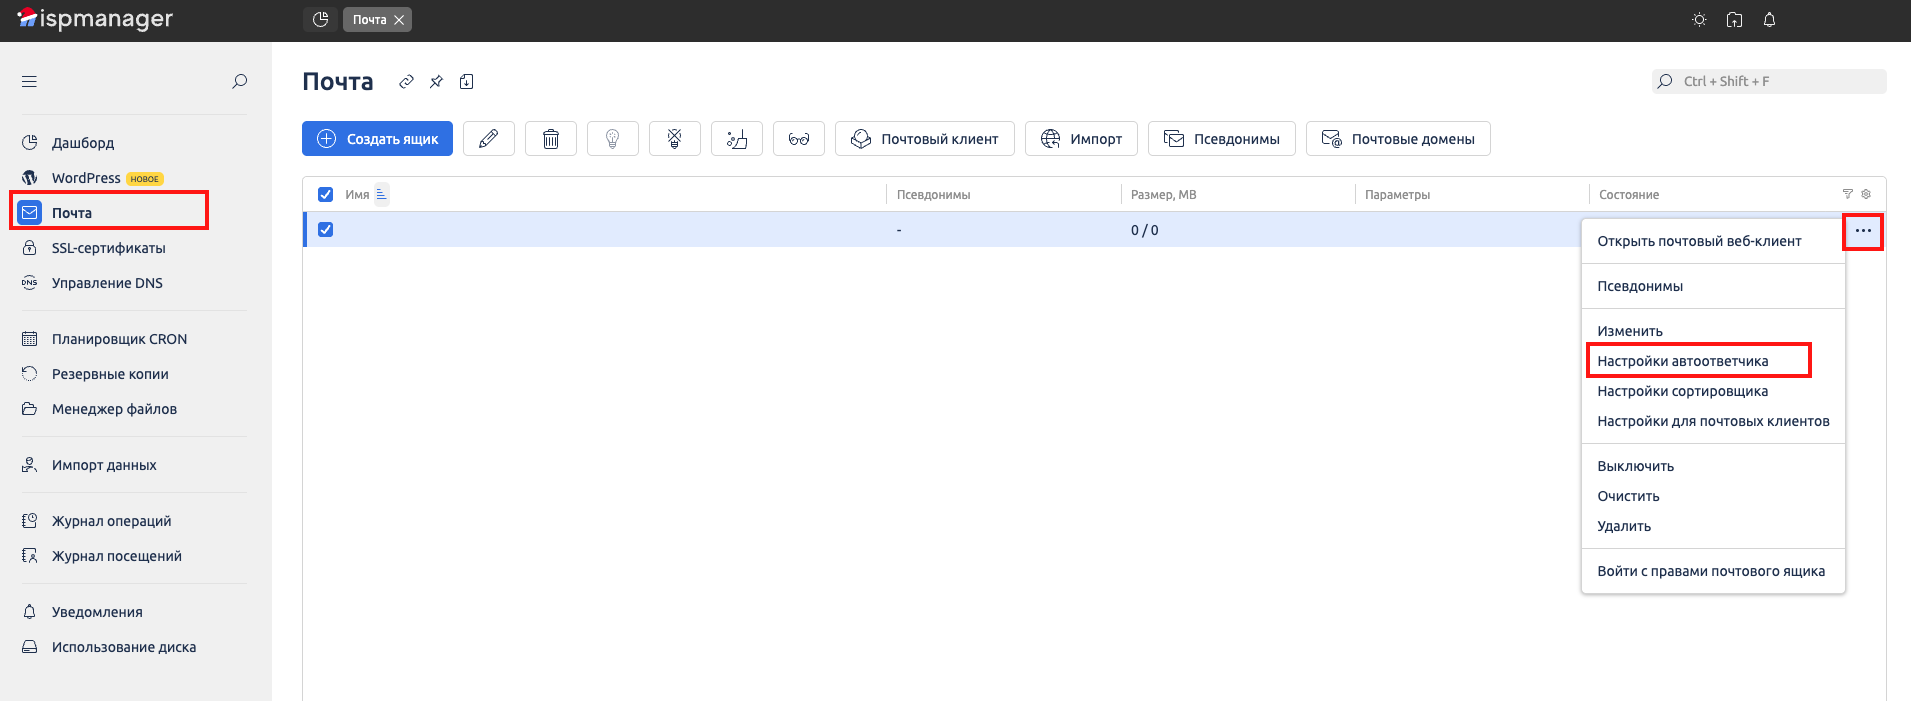1911x701 pixels.
Task: Click the Создать ящик button
Action: coord(377,139)
